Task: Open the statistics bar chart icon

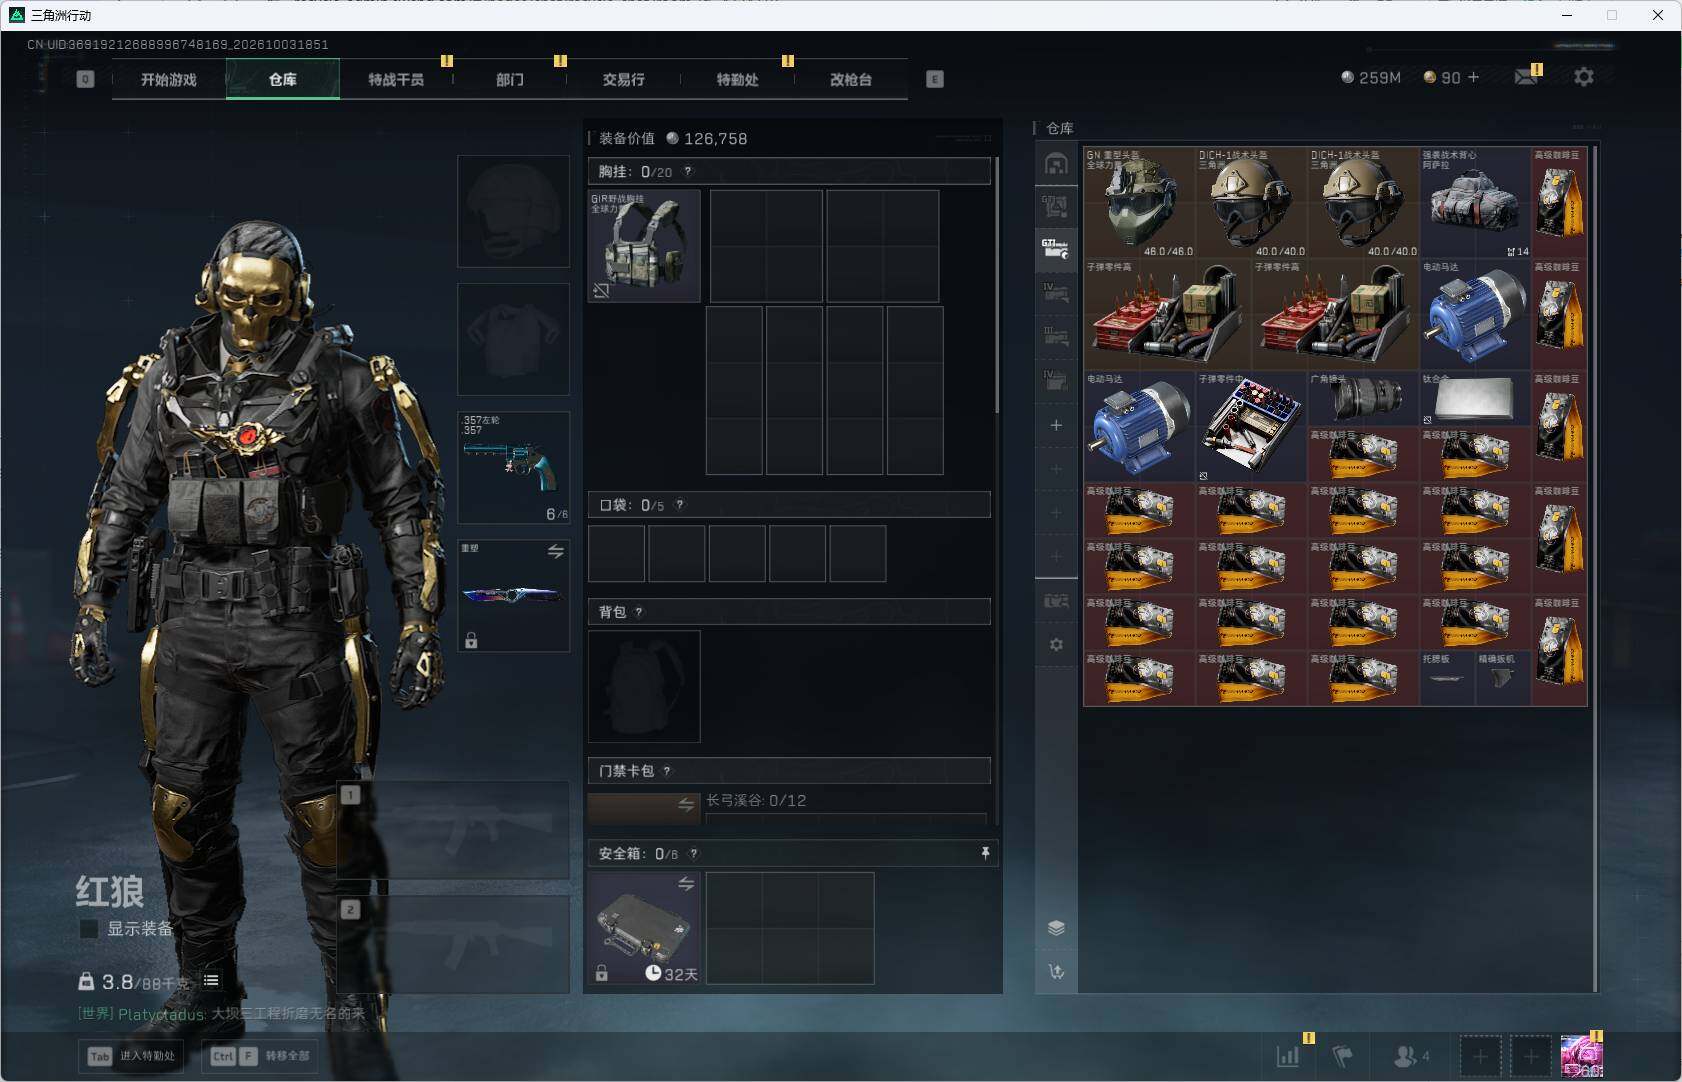Action: (1288, 1055)
